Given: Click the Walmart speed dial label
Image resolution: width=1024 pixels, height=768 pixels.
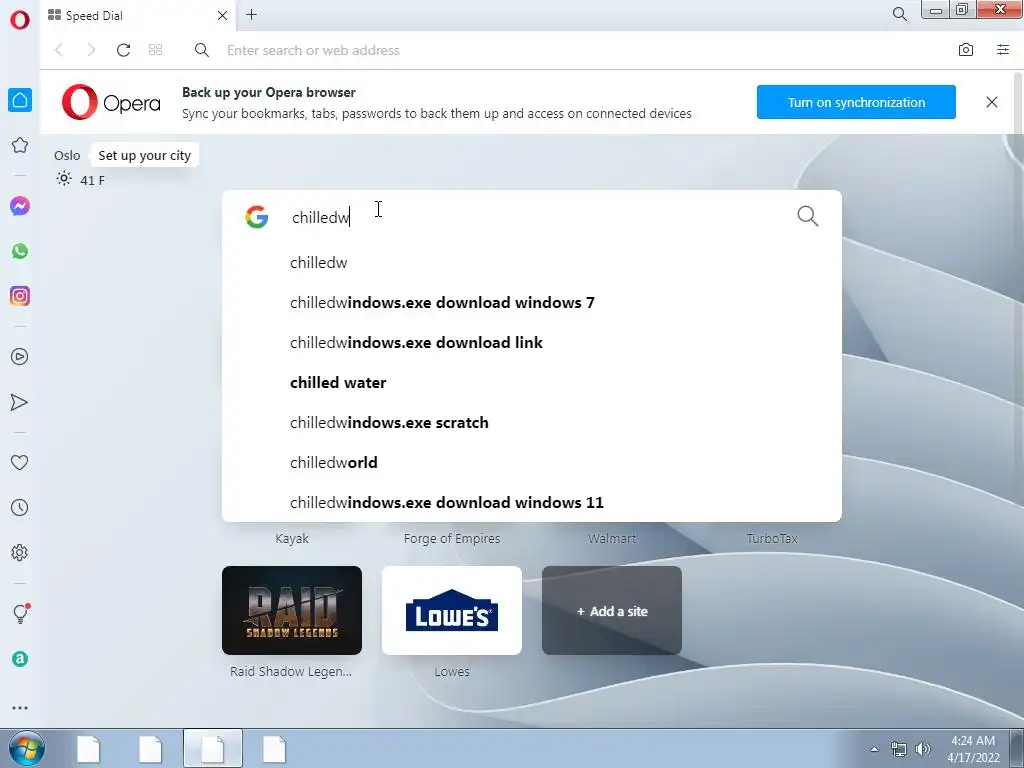Looking at the screenshot, I should pyautogui.click(x=612, y=539).
